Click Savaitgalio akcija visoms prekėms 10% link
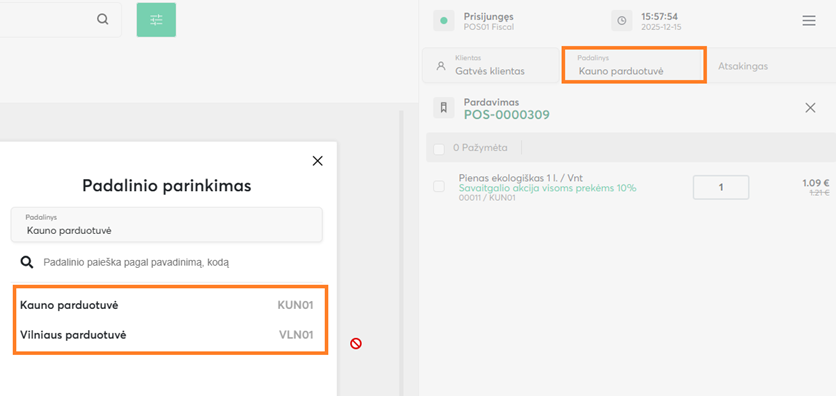 [547, 188]
